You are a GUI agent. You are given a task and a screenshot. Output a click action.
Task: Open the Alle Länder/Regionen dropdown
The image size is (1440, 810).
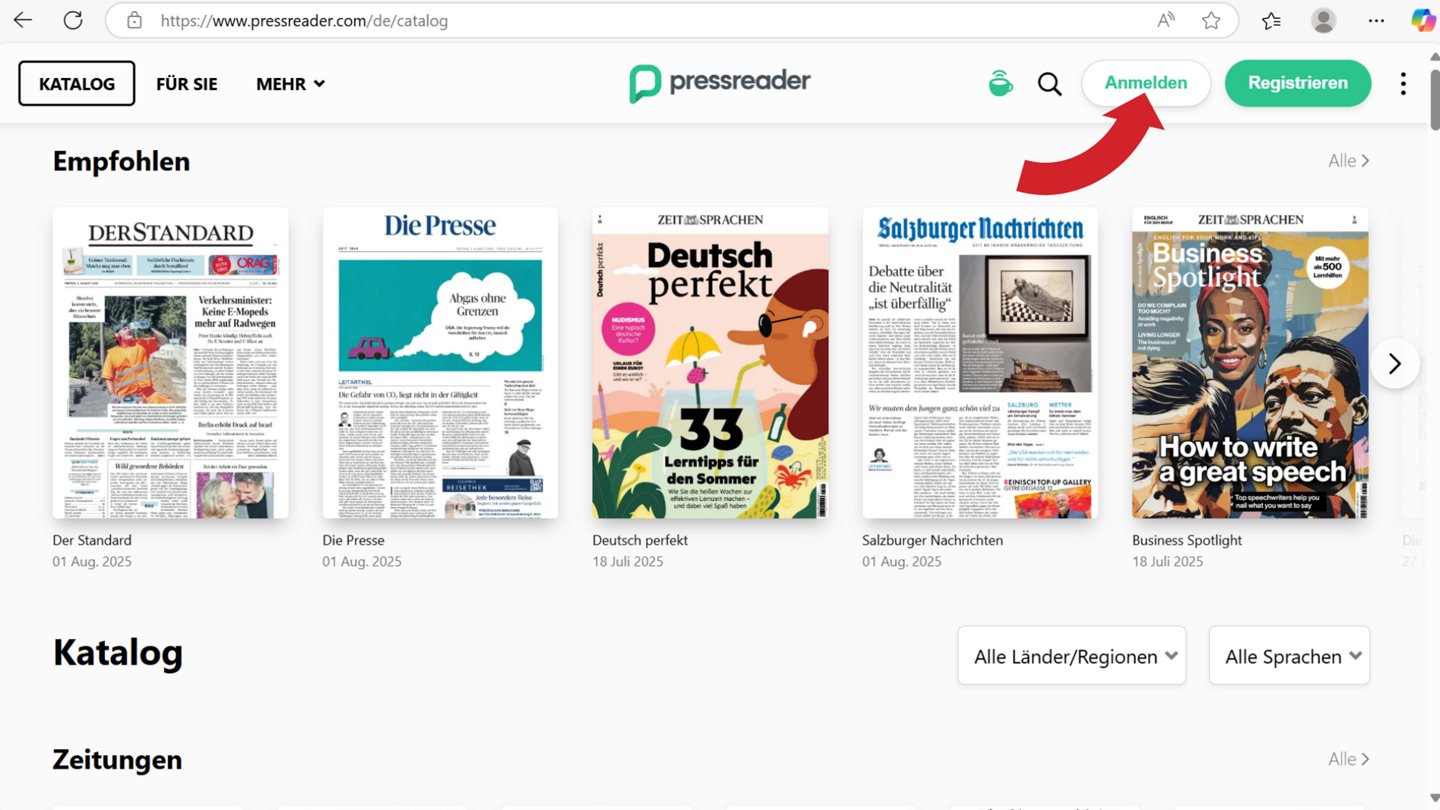pyautogui.click(x=1072, y=656)
